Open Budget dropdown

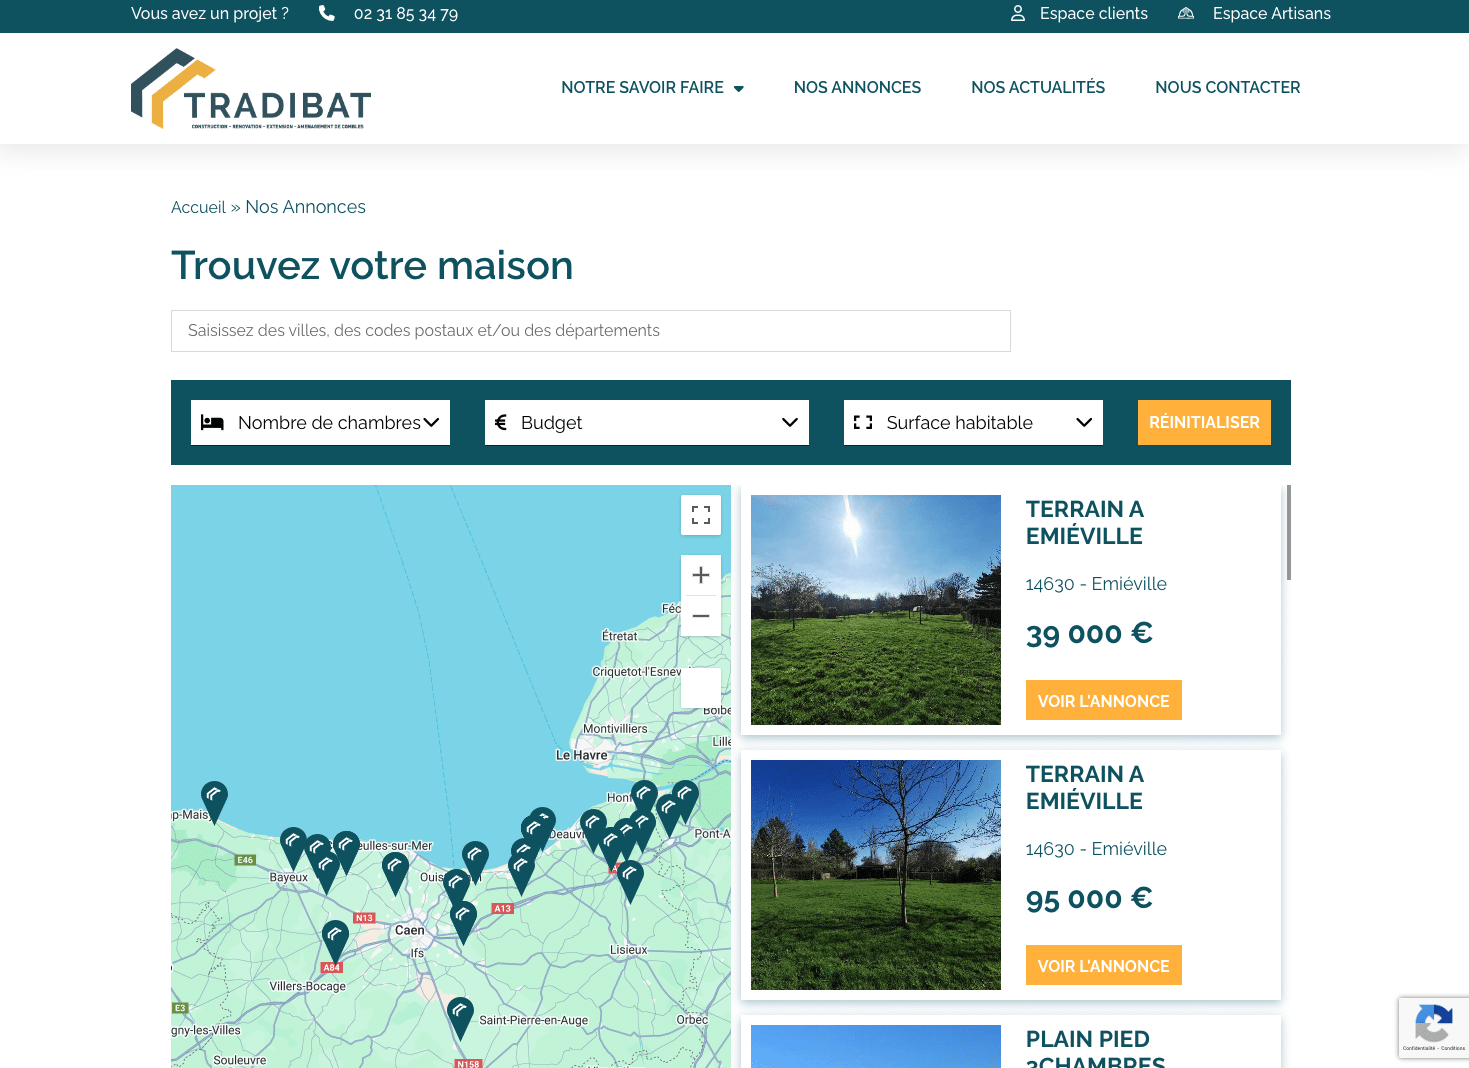tap(647, 422)
